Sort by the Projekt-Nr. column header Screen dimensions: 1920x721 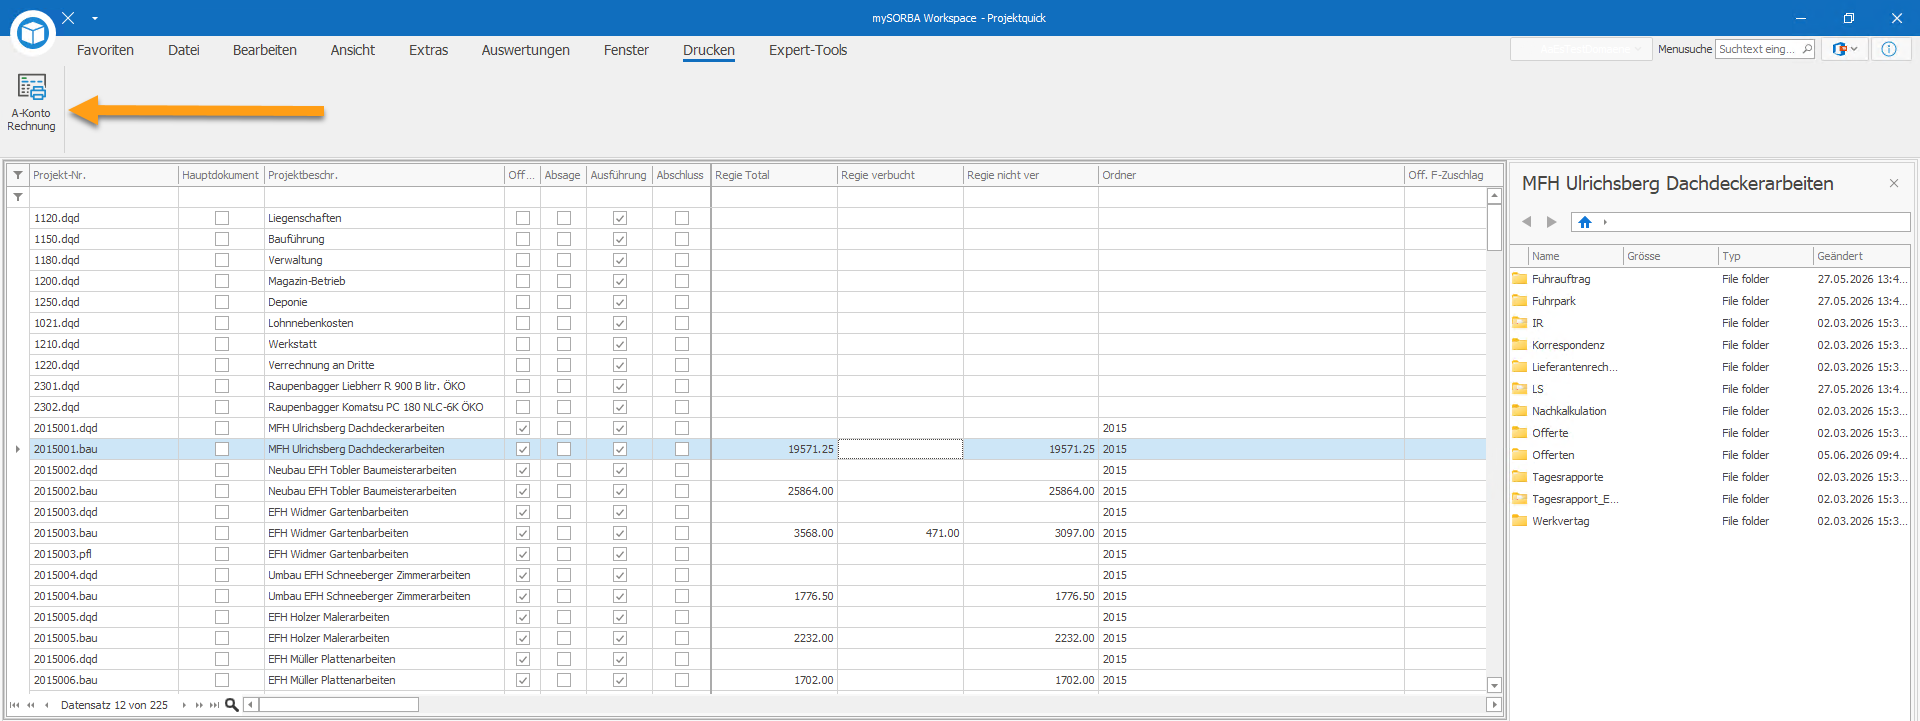[x=104, y=175]
